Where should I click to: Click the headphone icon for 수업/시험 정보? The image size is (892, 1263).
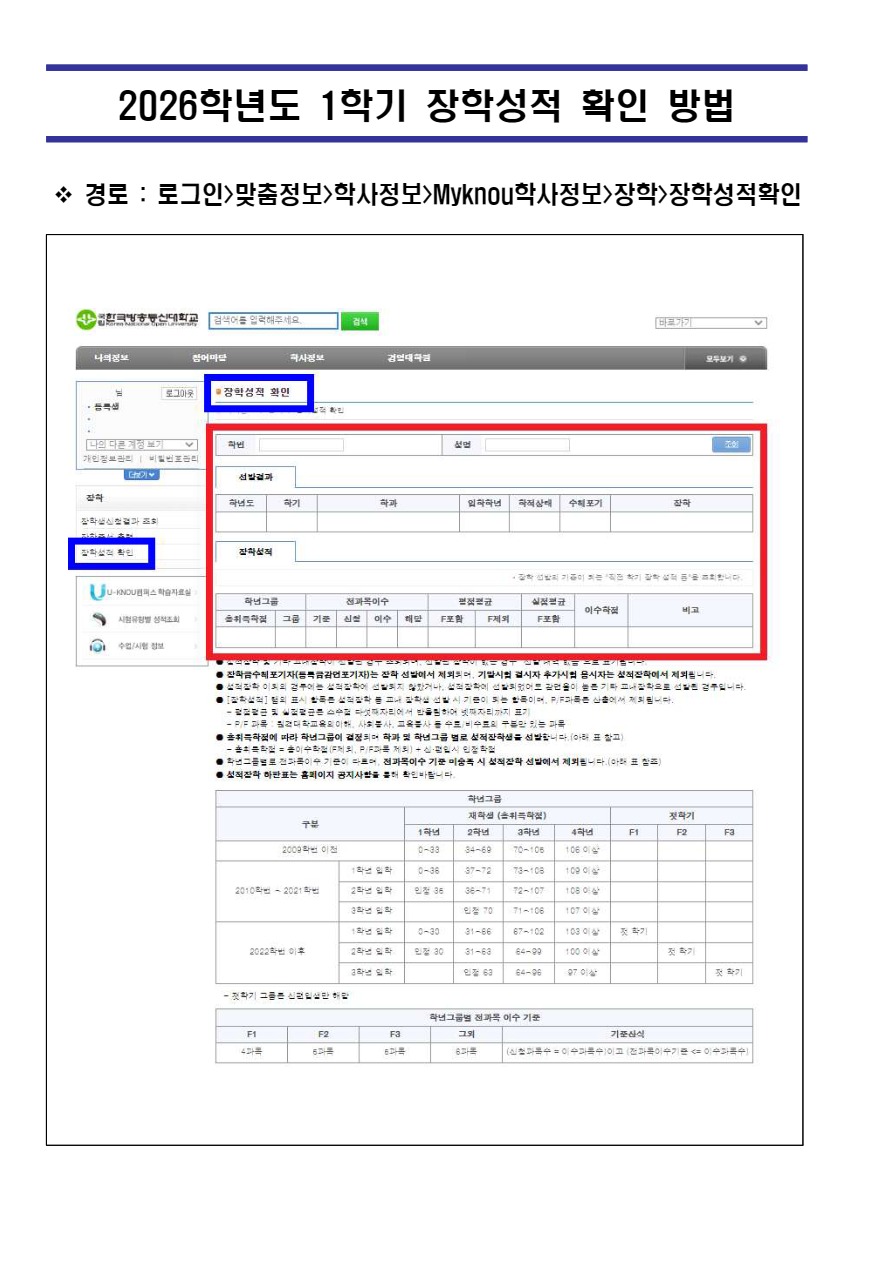98,645
